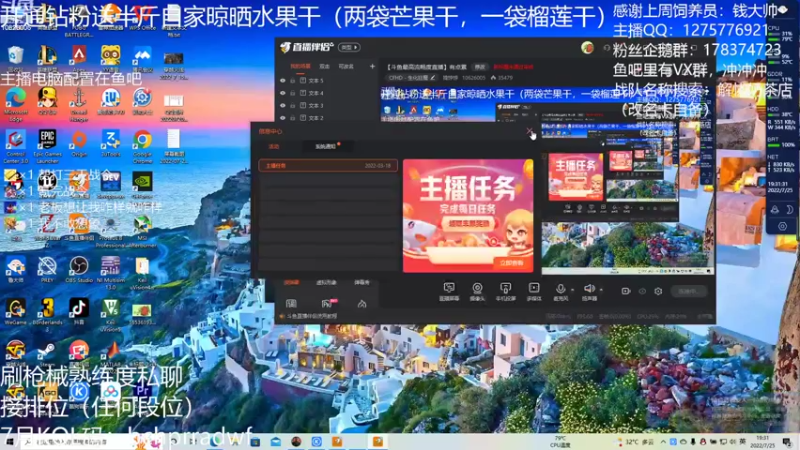Open the Microsoft Edge desktop shortcut
Viewport: 800px width, 450px height.
point(15,104)
